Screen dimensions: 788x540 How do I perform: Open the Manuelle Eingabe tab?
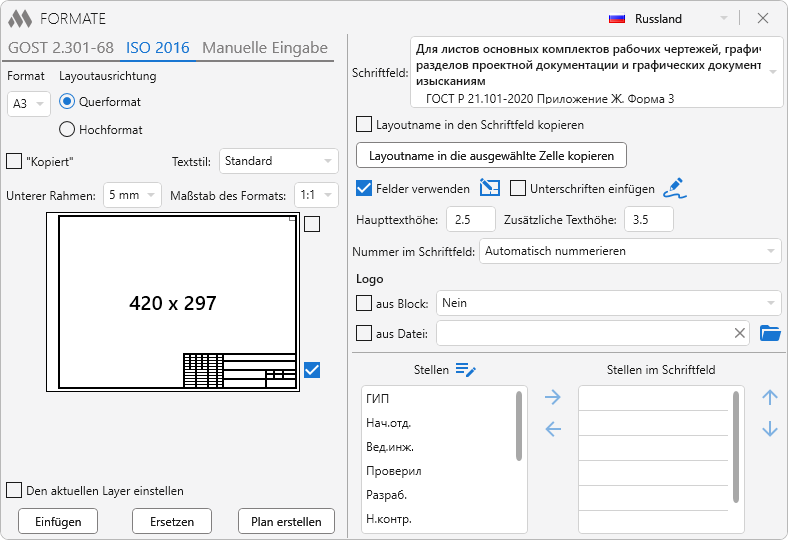pyautogui.click(x=265, y=48)
